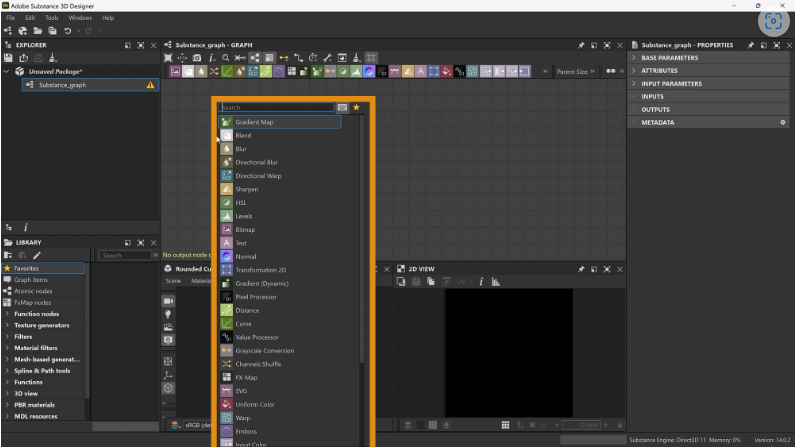Open the Tools menu

click(52, 18)
